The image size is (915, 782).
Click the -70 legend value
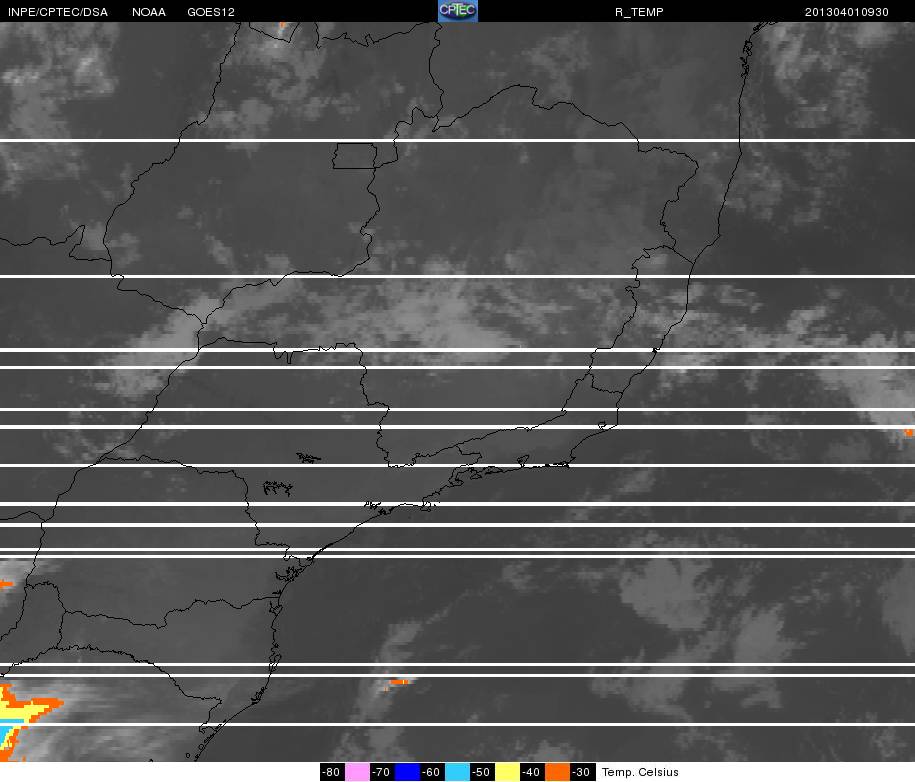pyautogui.click(x=382, y=772)
